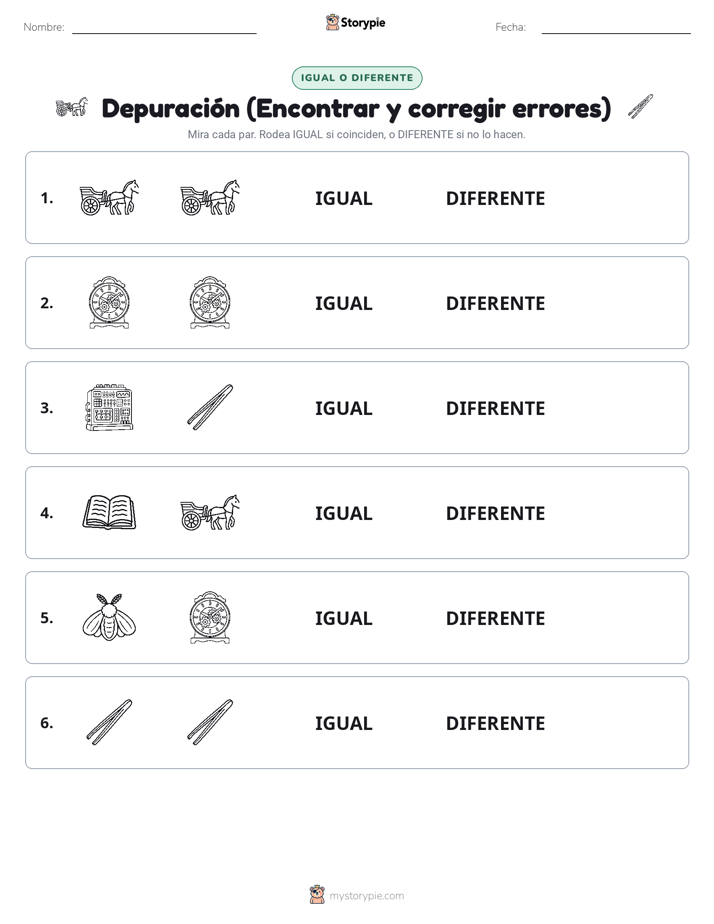Click the second clock image in row 2

point(210,302)
